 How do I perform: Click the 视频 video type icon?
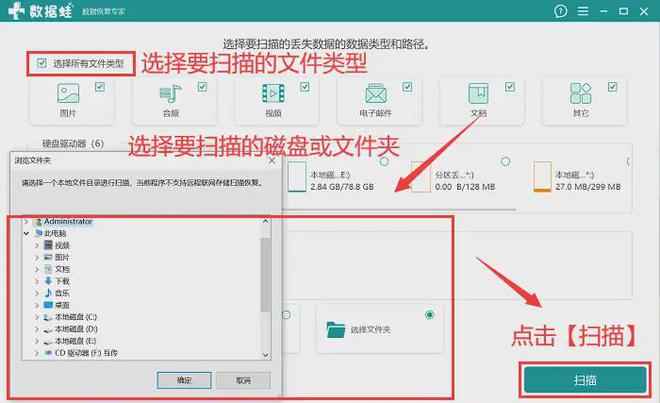pos(273,93)
